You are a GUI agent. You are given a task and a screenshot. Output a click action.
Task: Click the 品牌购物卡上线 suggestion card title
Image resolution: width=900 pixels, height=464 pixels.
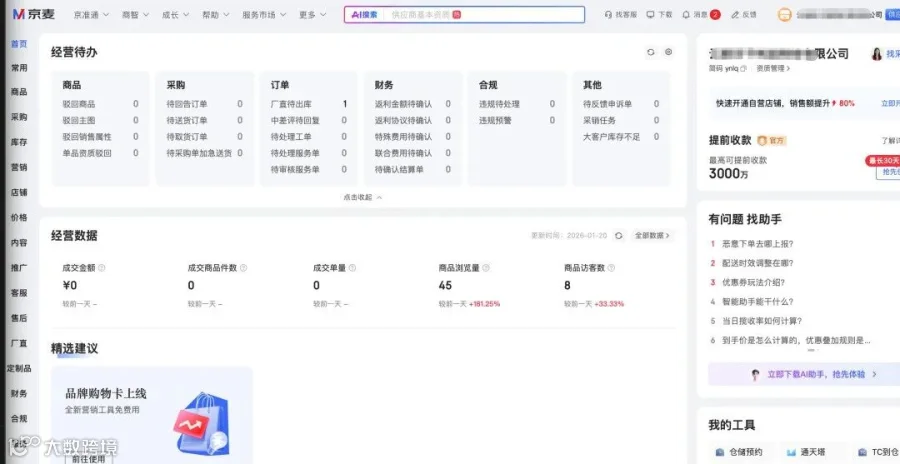[x=106, y=393]
